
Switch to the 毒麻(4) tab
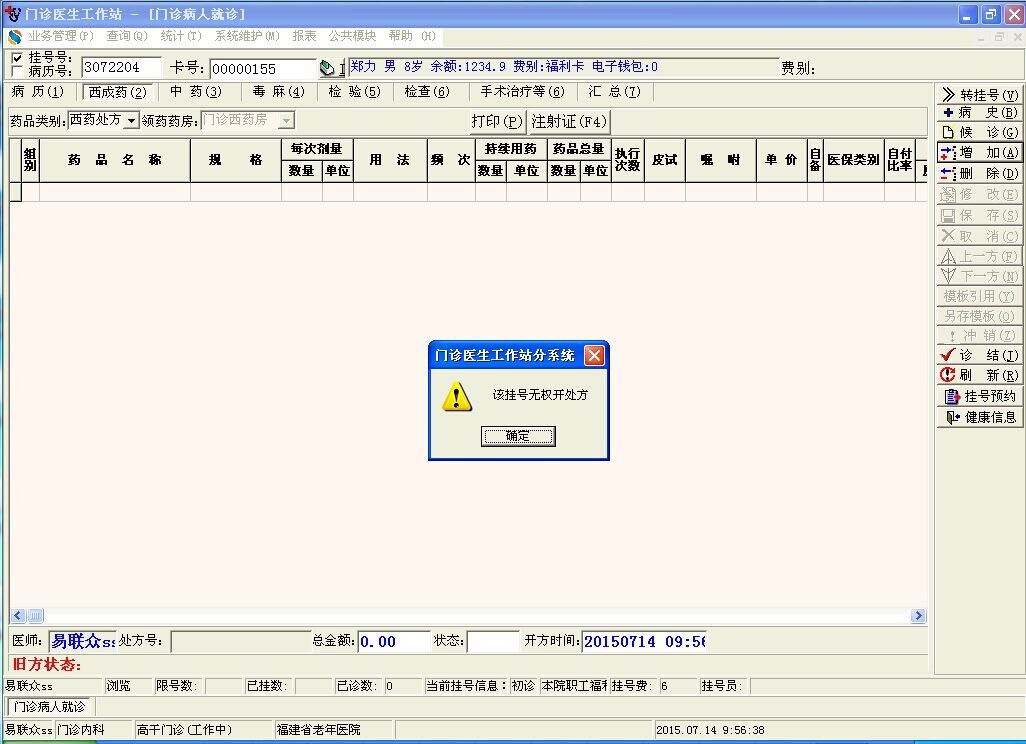[279, 92]
